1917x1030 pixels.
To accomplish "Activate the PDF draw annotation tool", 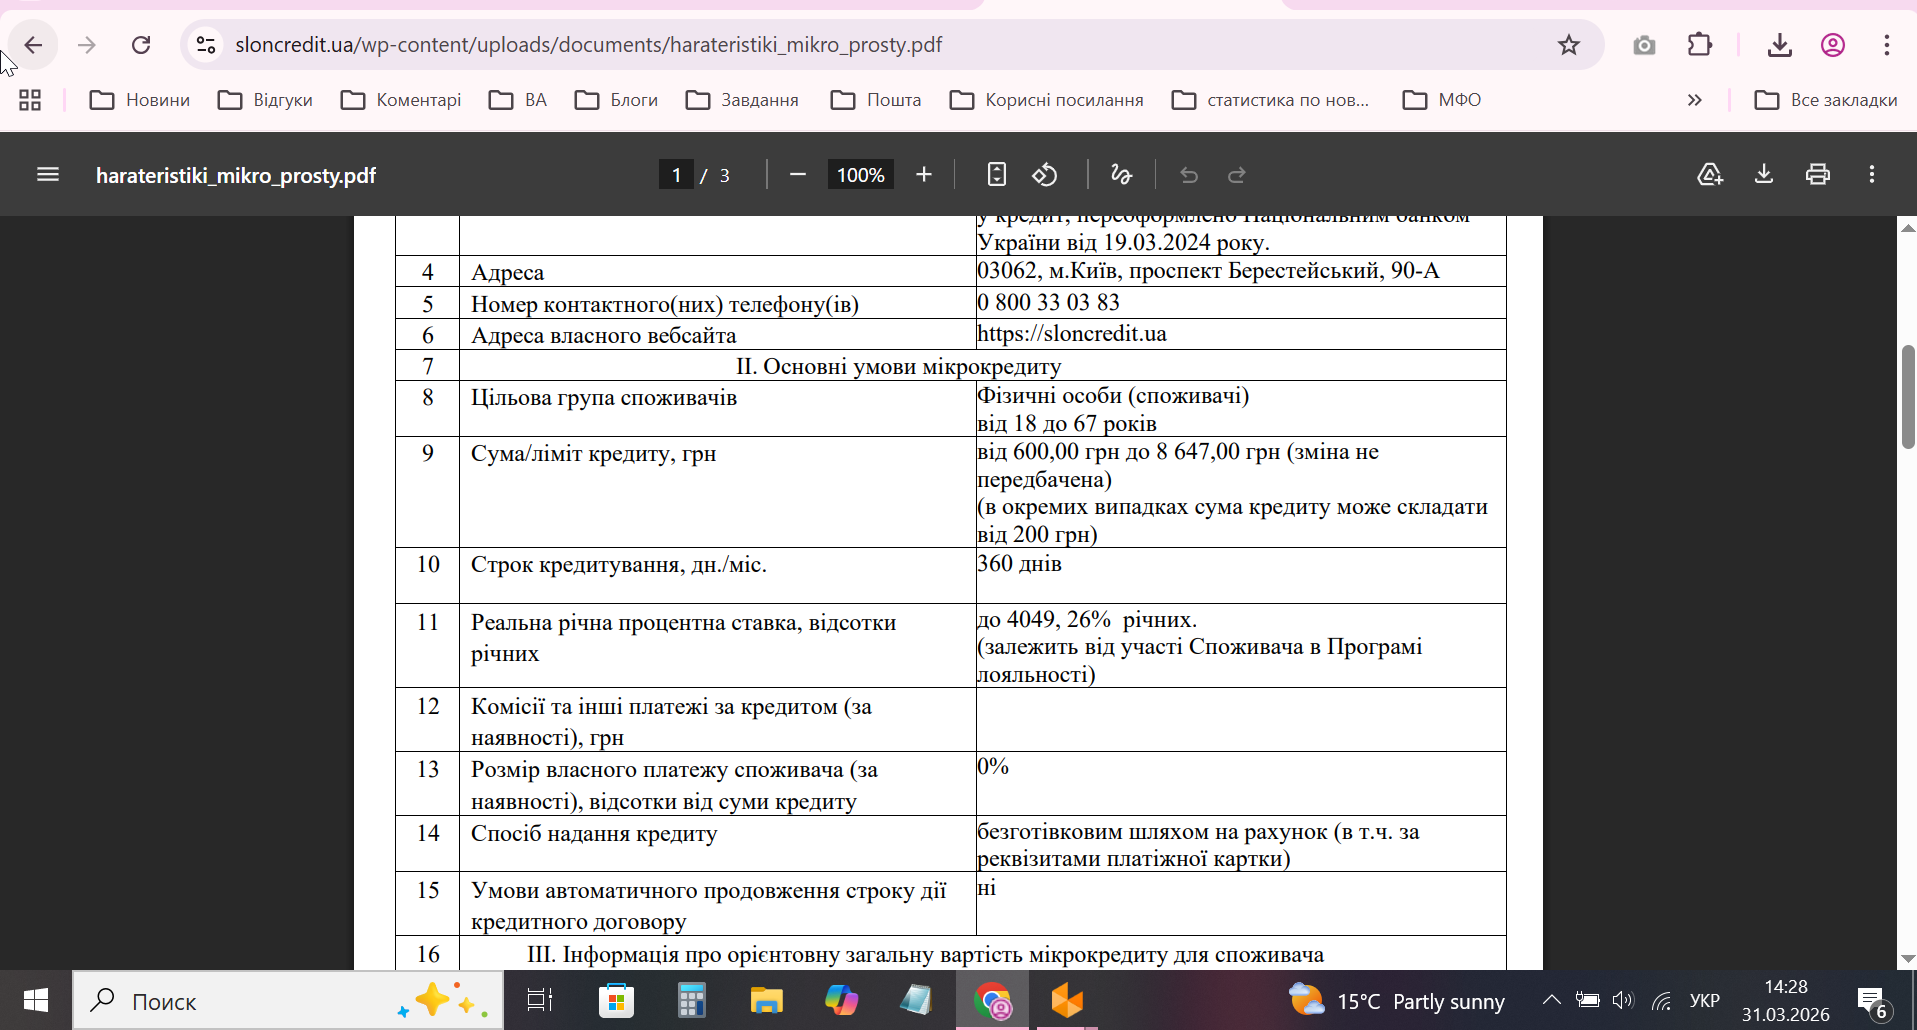I will (1121, 175).
